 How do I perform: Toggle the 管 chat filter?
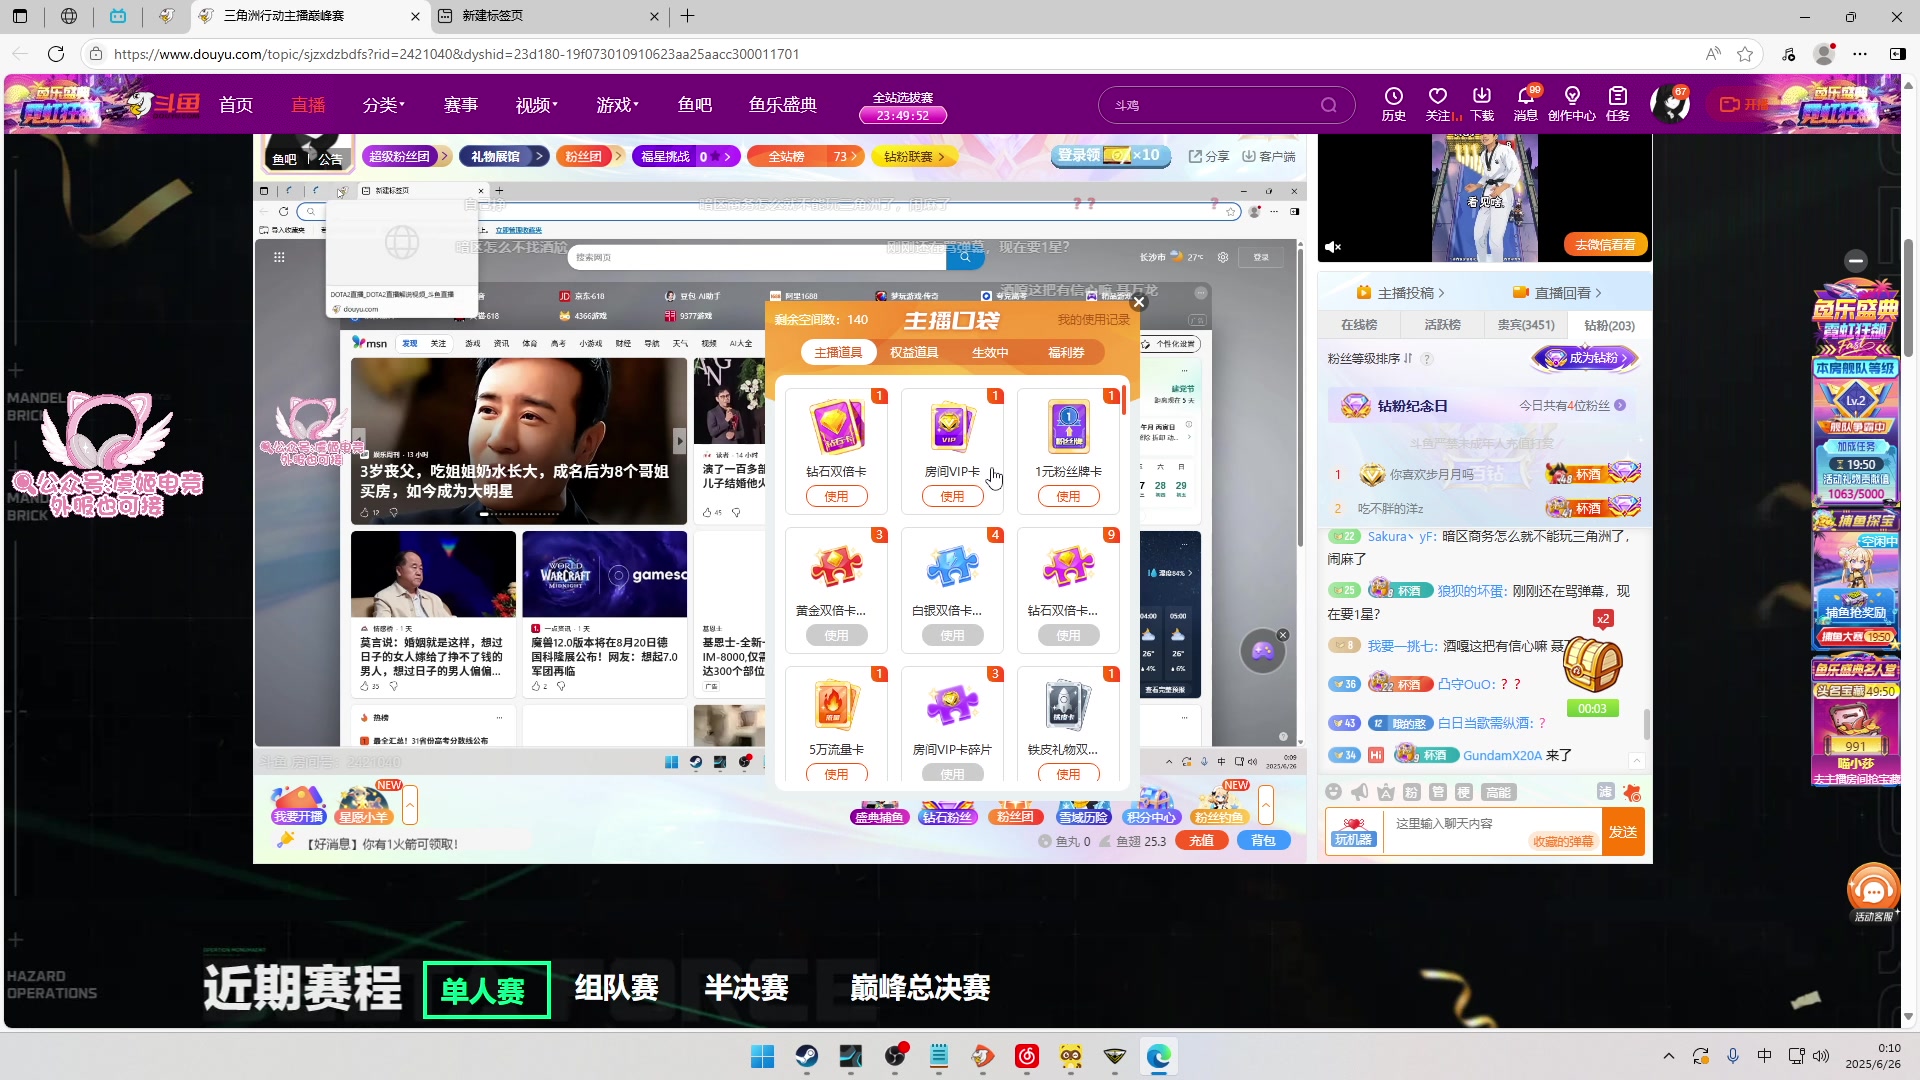point(1437,792)
